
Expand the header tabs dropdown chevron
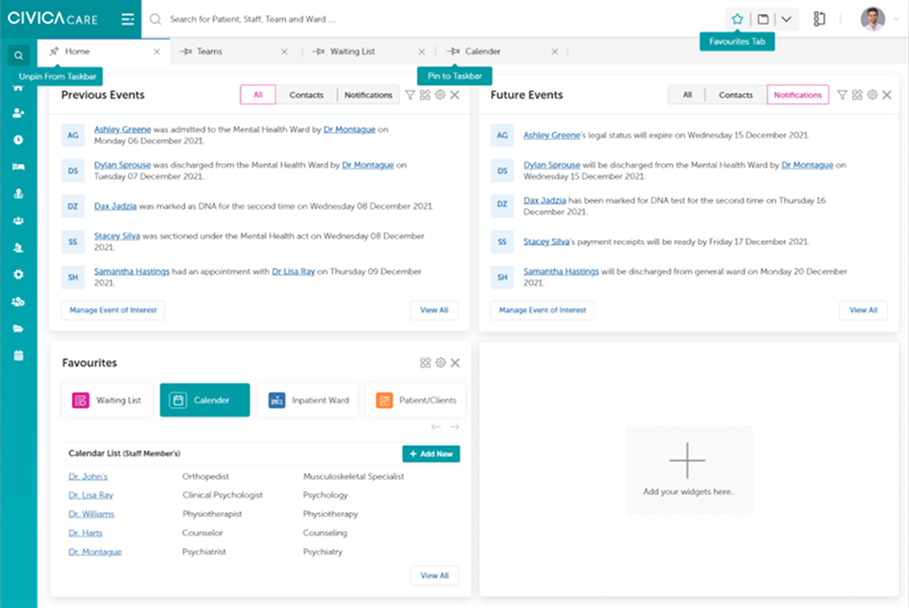[786, 19]
